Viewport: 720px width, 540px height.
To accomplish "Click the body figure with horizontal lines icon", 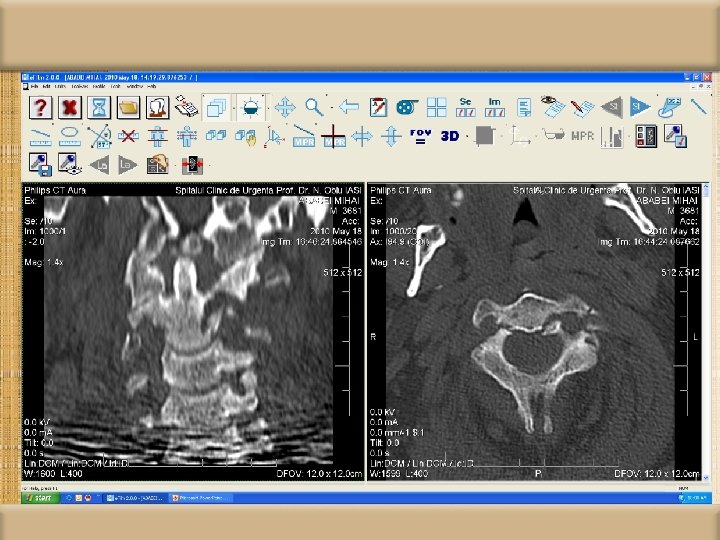I will (158, 136).
